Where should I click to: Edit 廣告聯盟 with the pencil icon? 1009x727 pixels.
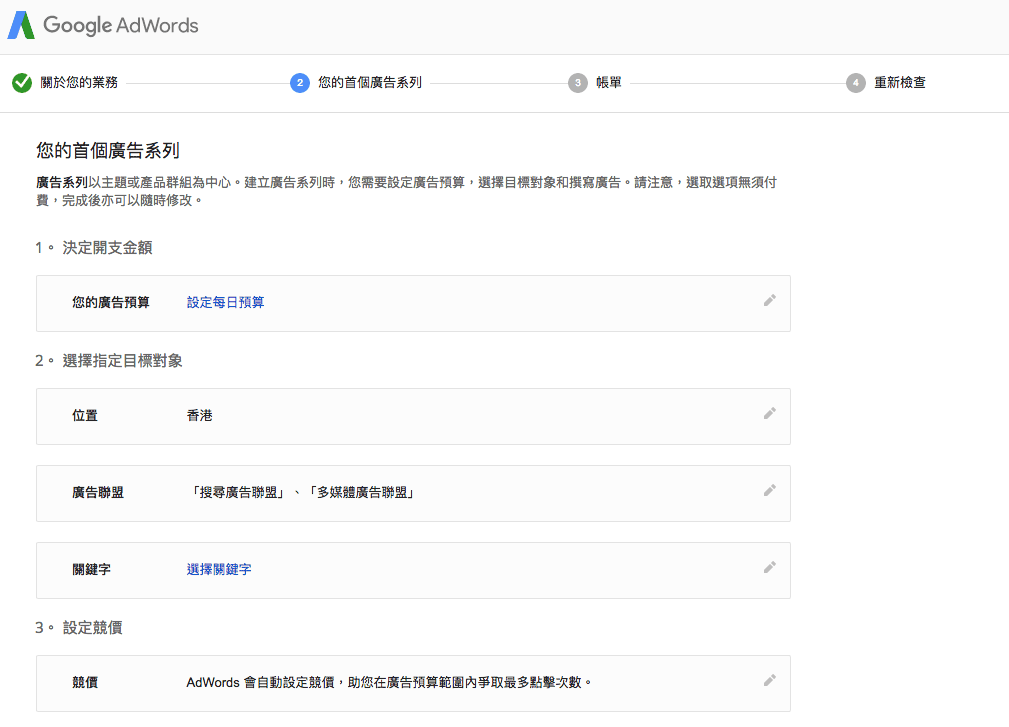click(770, 490)
